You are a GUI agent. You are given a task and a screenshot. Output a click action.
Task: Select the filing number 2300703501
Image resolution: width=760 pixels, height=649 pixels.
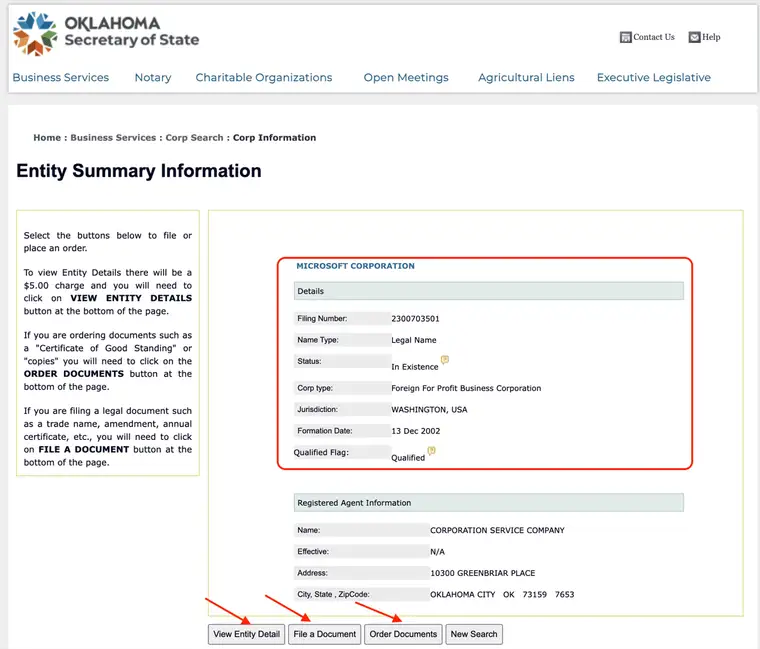pyautogui.click(x=415, y=318)
